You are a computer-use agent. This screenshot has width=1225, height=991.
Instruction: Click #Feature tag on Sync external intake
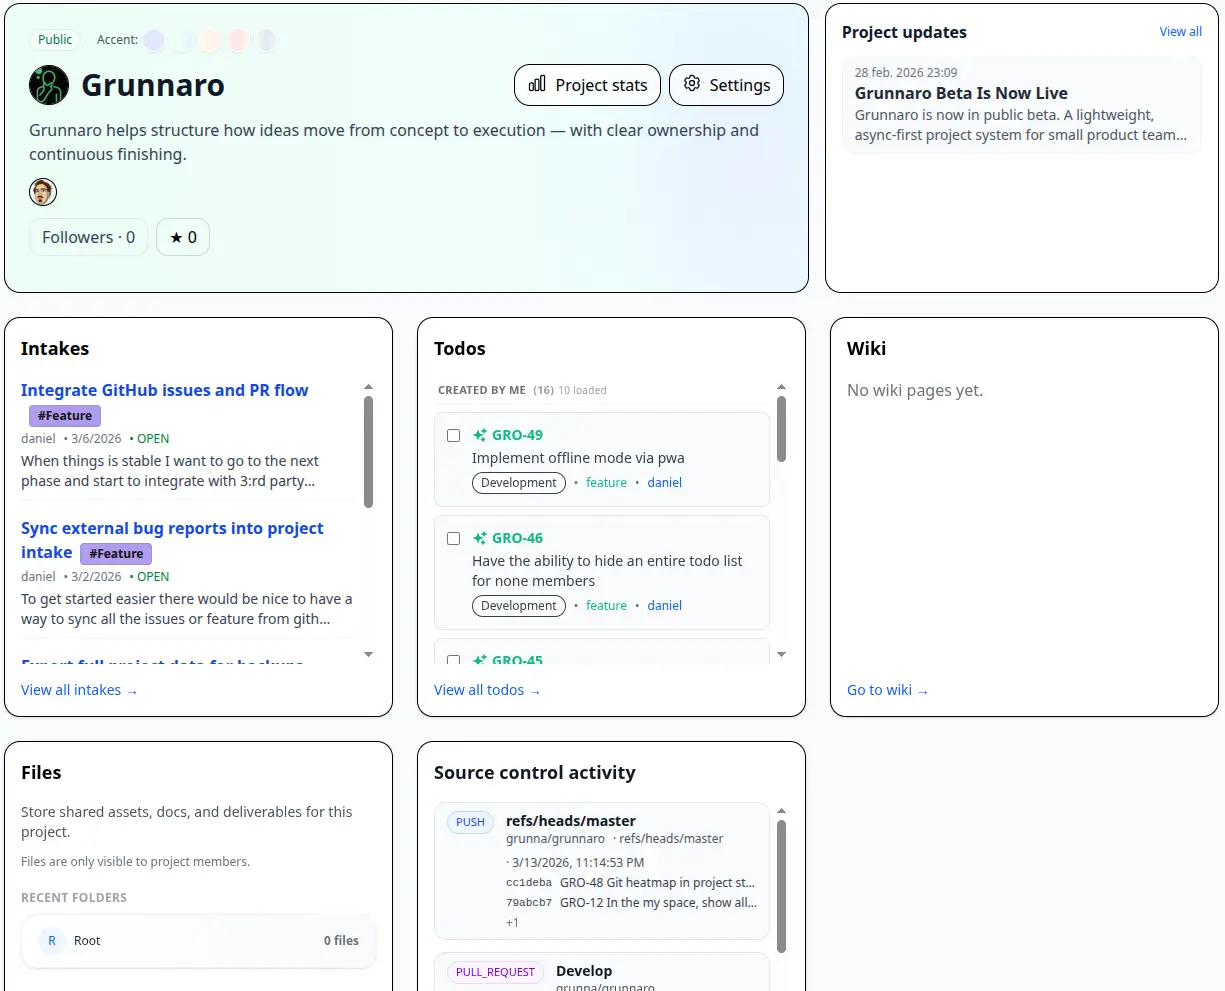pyautogui.click(x=116, y=554)
